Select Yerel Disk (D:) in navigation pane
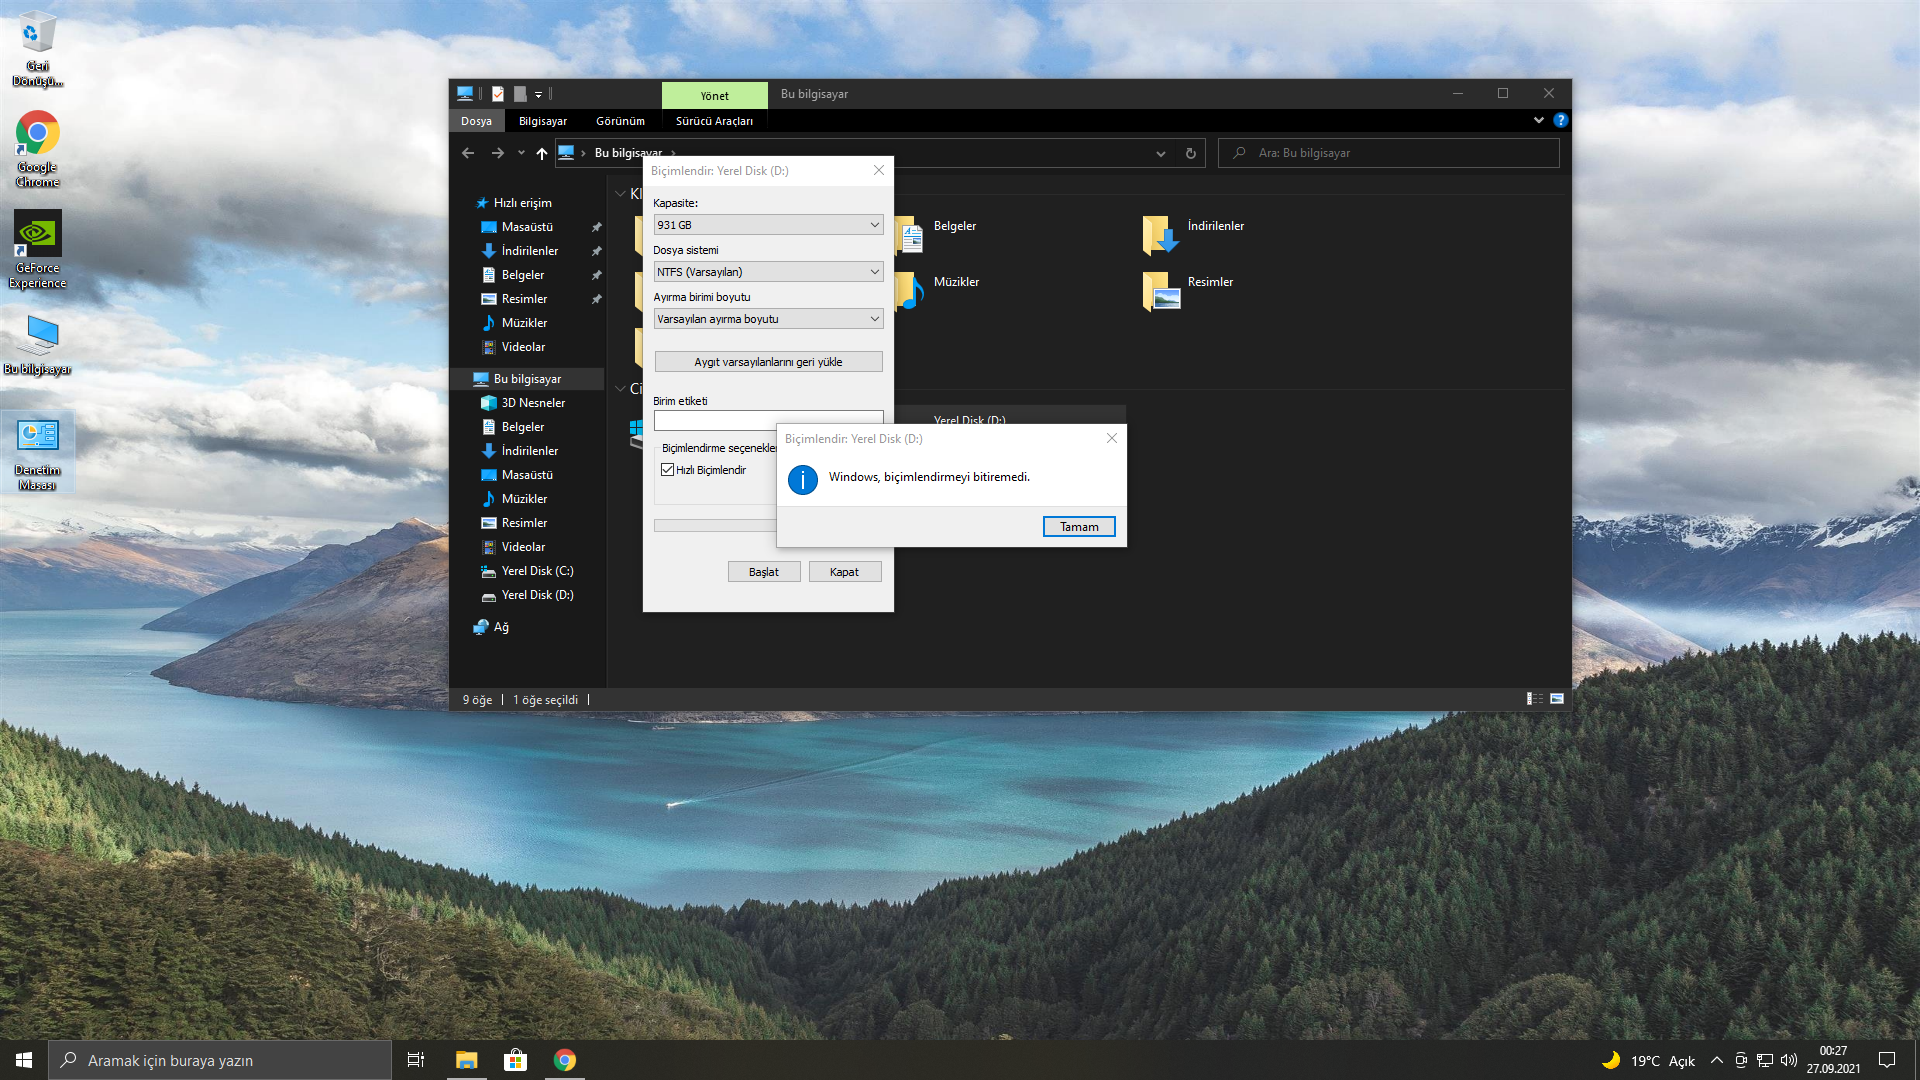The width and height of the screenshot is (1920, 1080). pos(537,595)
